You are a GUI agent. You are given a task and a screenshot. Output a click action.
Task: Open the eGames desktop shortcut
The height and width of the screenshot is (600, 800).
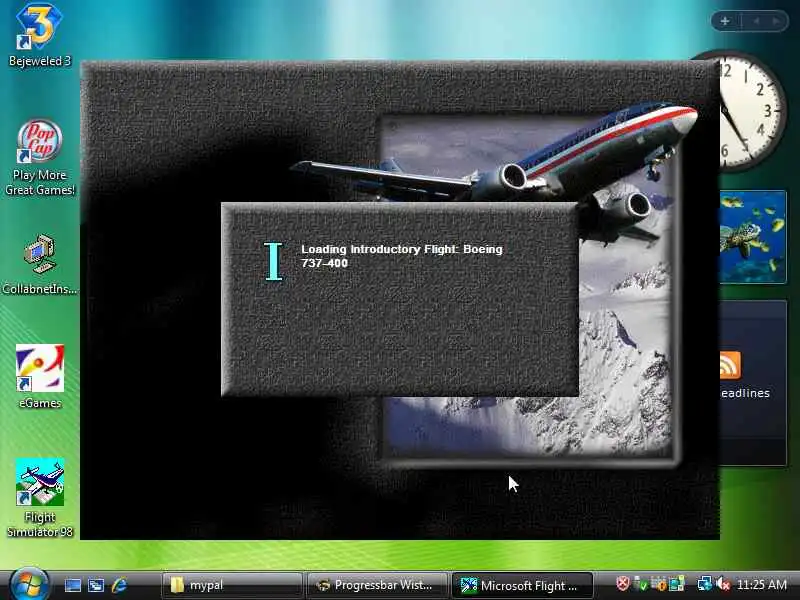tap(39, 376)
